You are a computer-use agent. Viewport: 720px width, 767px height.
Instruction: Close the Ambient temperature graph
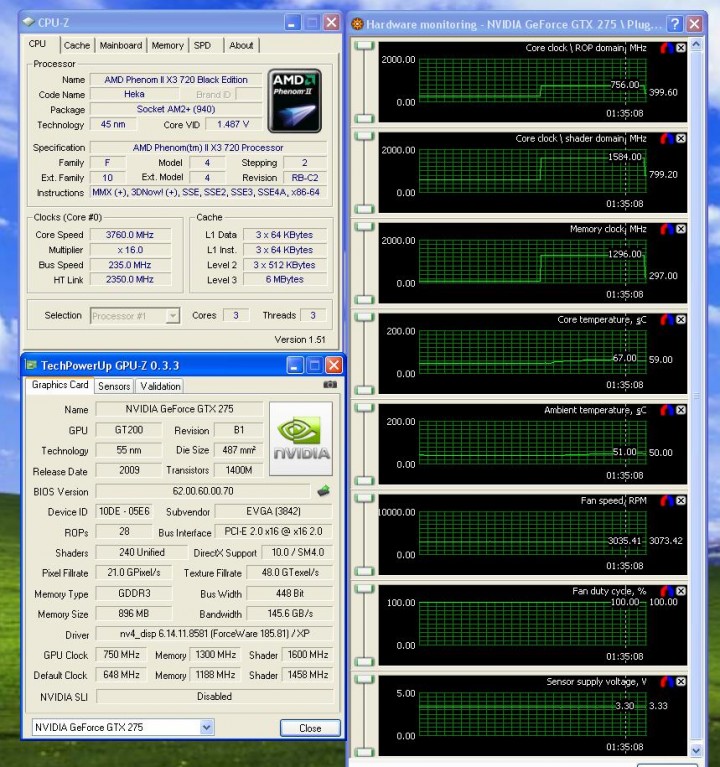coord(681,410)
